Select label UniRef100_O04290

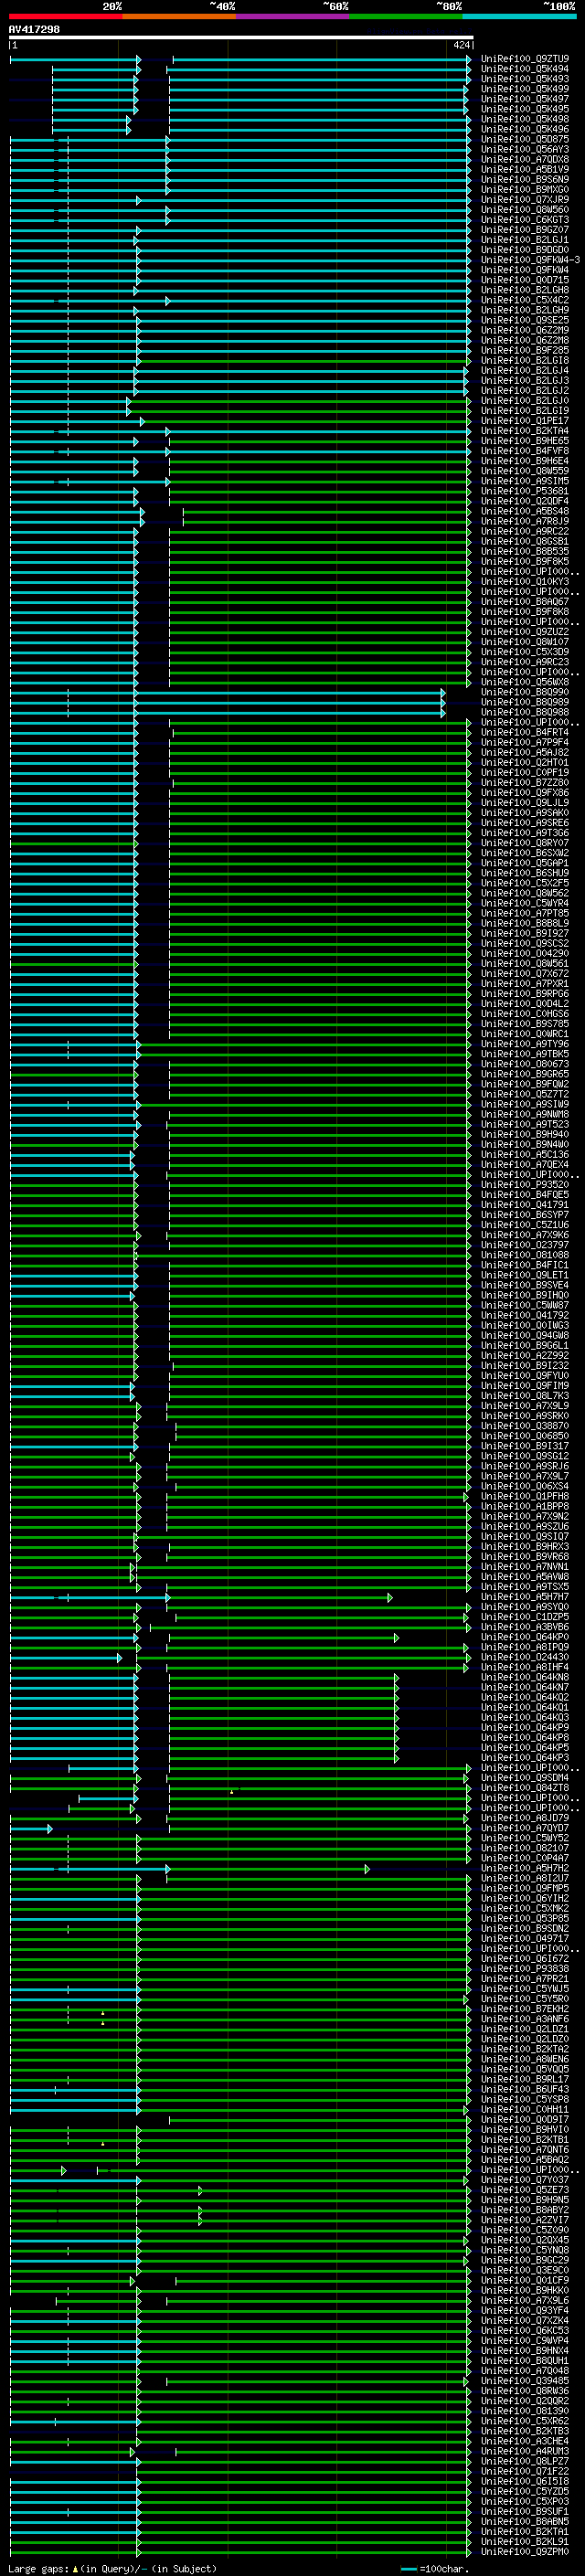(x=525, y=953)
